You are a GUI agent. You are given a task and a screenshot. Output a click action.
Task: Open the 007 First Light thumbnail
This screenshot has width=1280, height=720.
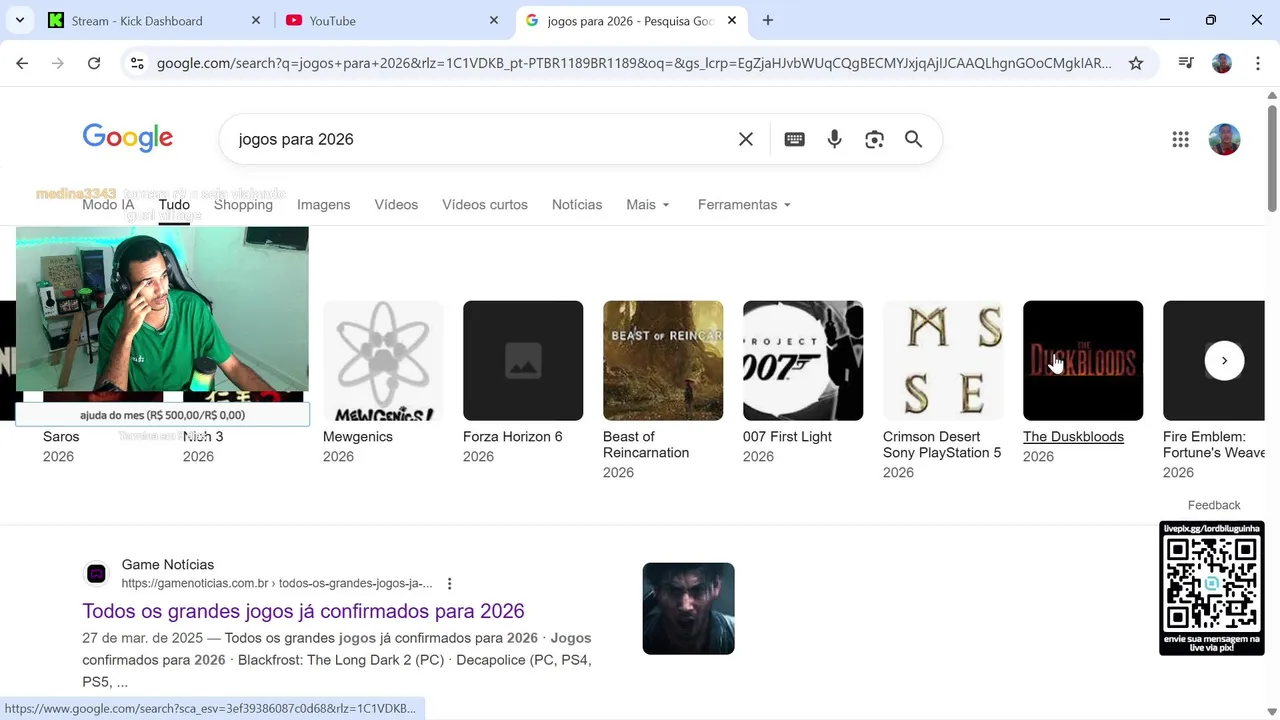coord(803,360)
